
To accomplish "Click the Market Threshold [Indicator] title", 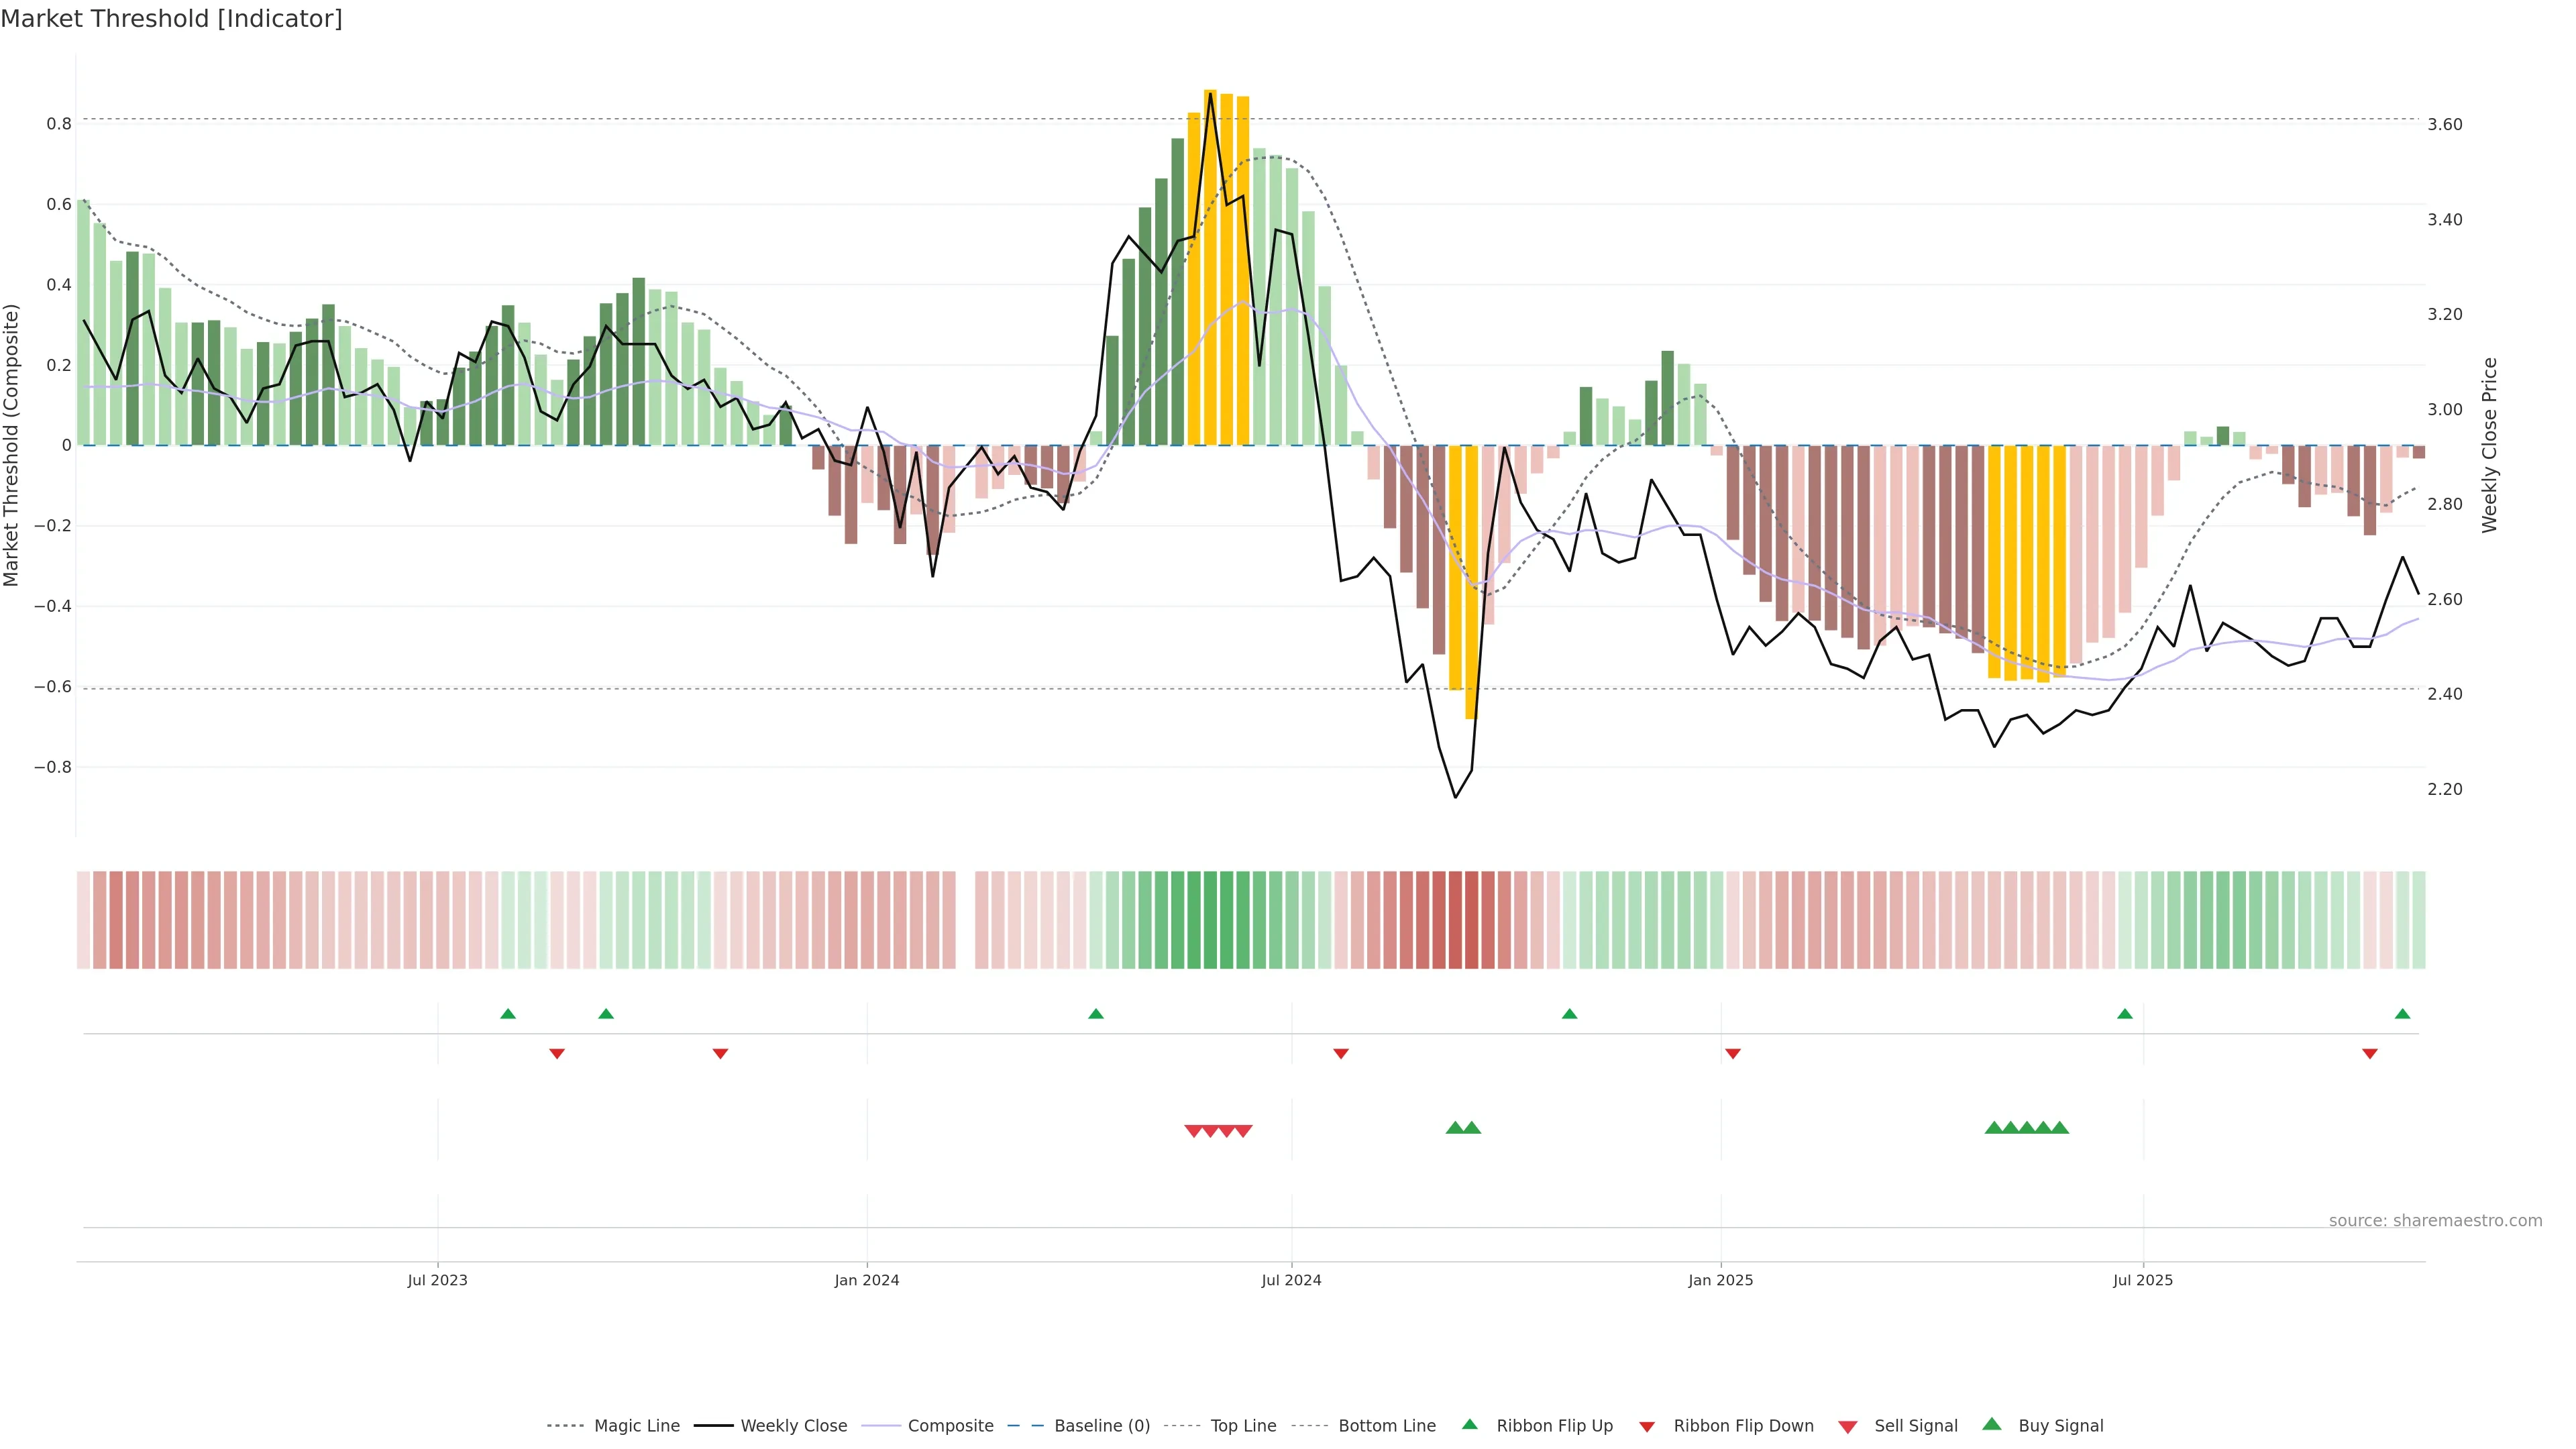I will point(171,19).
